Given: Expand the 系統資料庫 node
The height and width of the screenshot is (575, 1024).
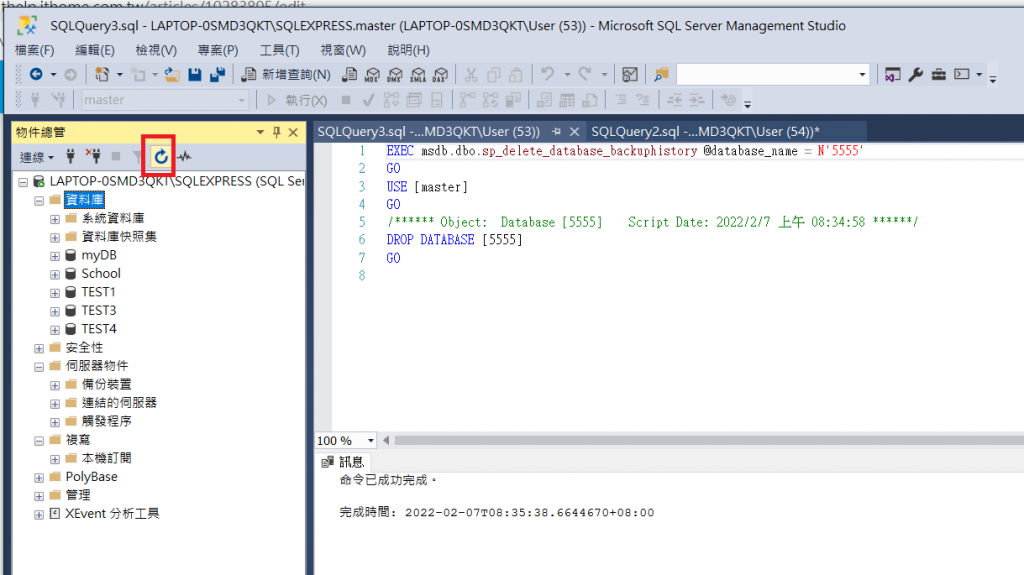Looking at the screenshot, I should coord(55,219).
